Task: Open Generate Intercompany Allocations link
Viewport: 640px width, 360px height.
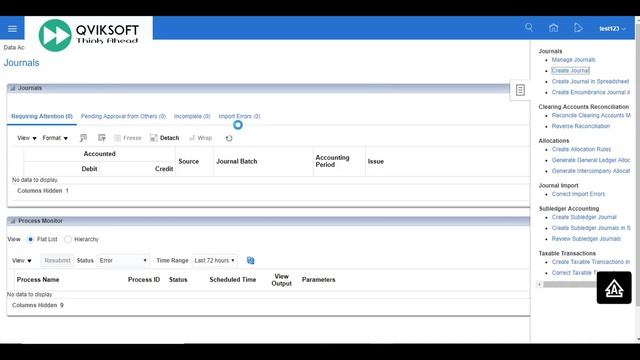Action: [591, 171]
